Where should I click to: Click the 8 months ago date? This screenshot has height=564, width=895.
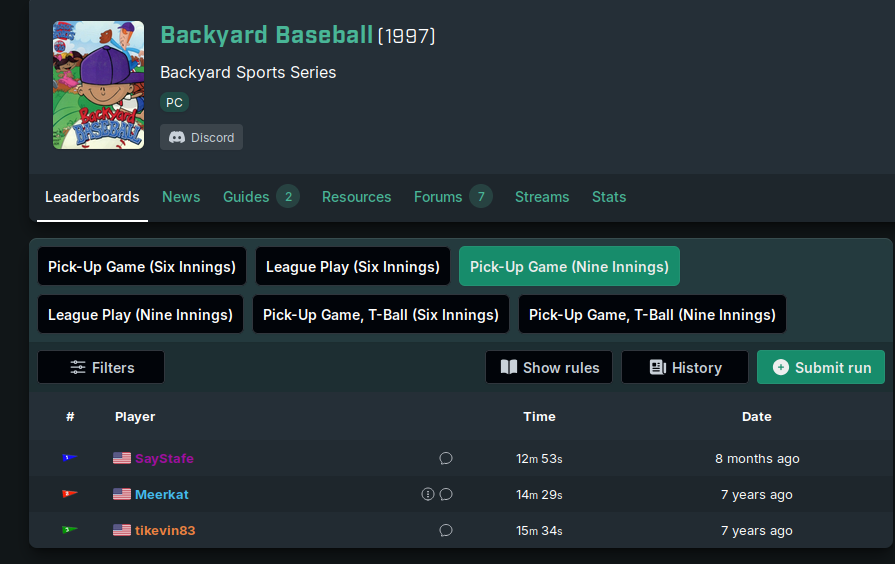click(757, 458)
